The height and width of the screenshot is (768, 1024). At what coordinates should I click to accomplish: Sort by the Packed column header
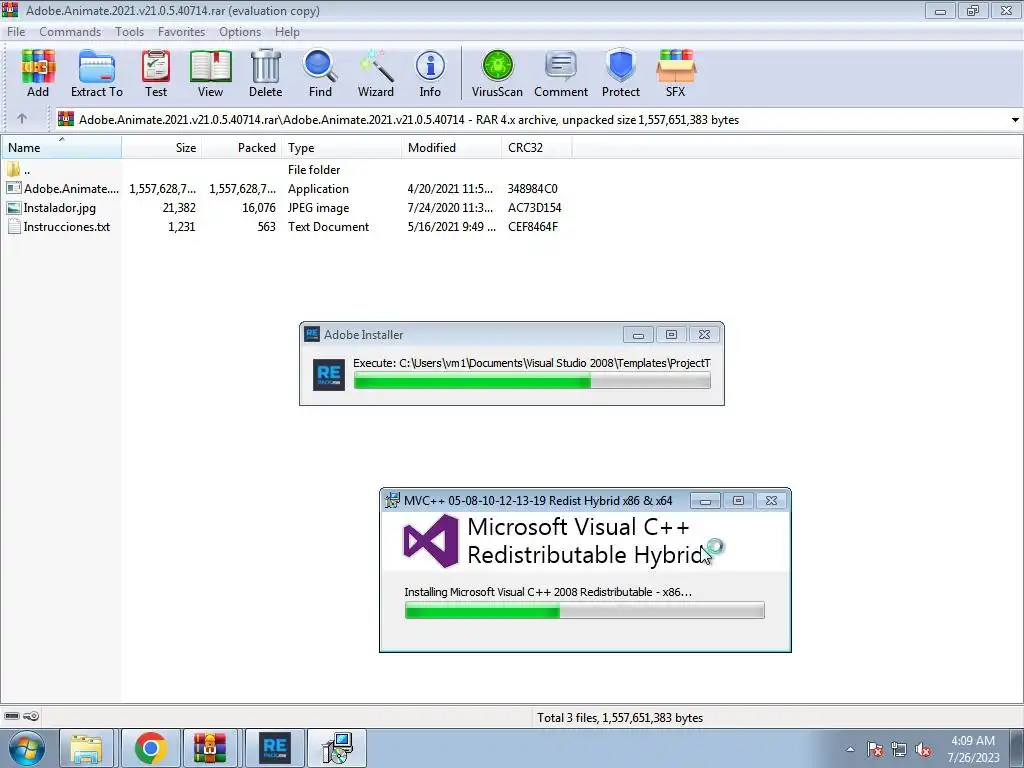coord(242,148)
